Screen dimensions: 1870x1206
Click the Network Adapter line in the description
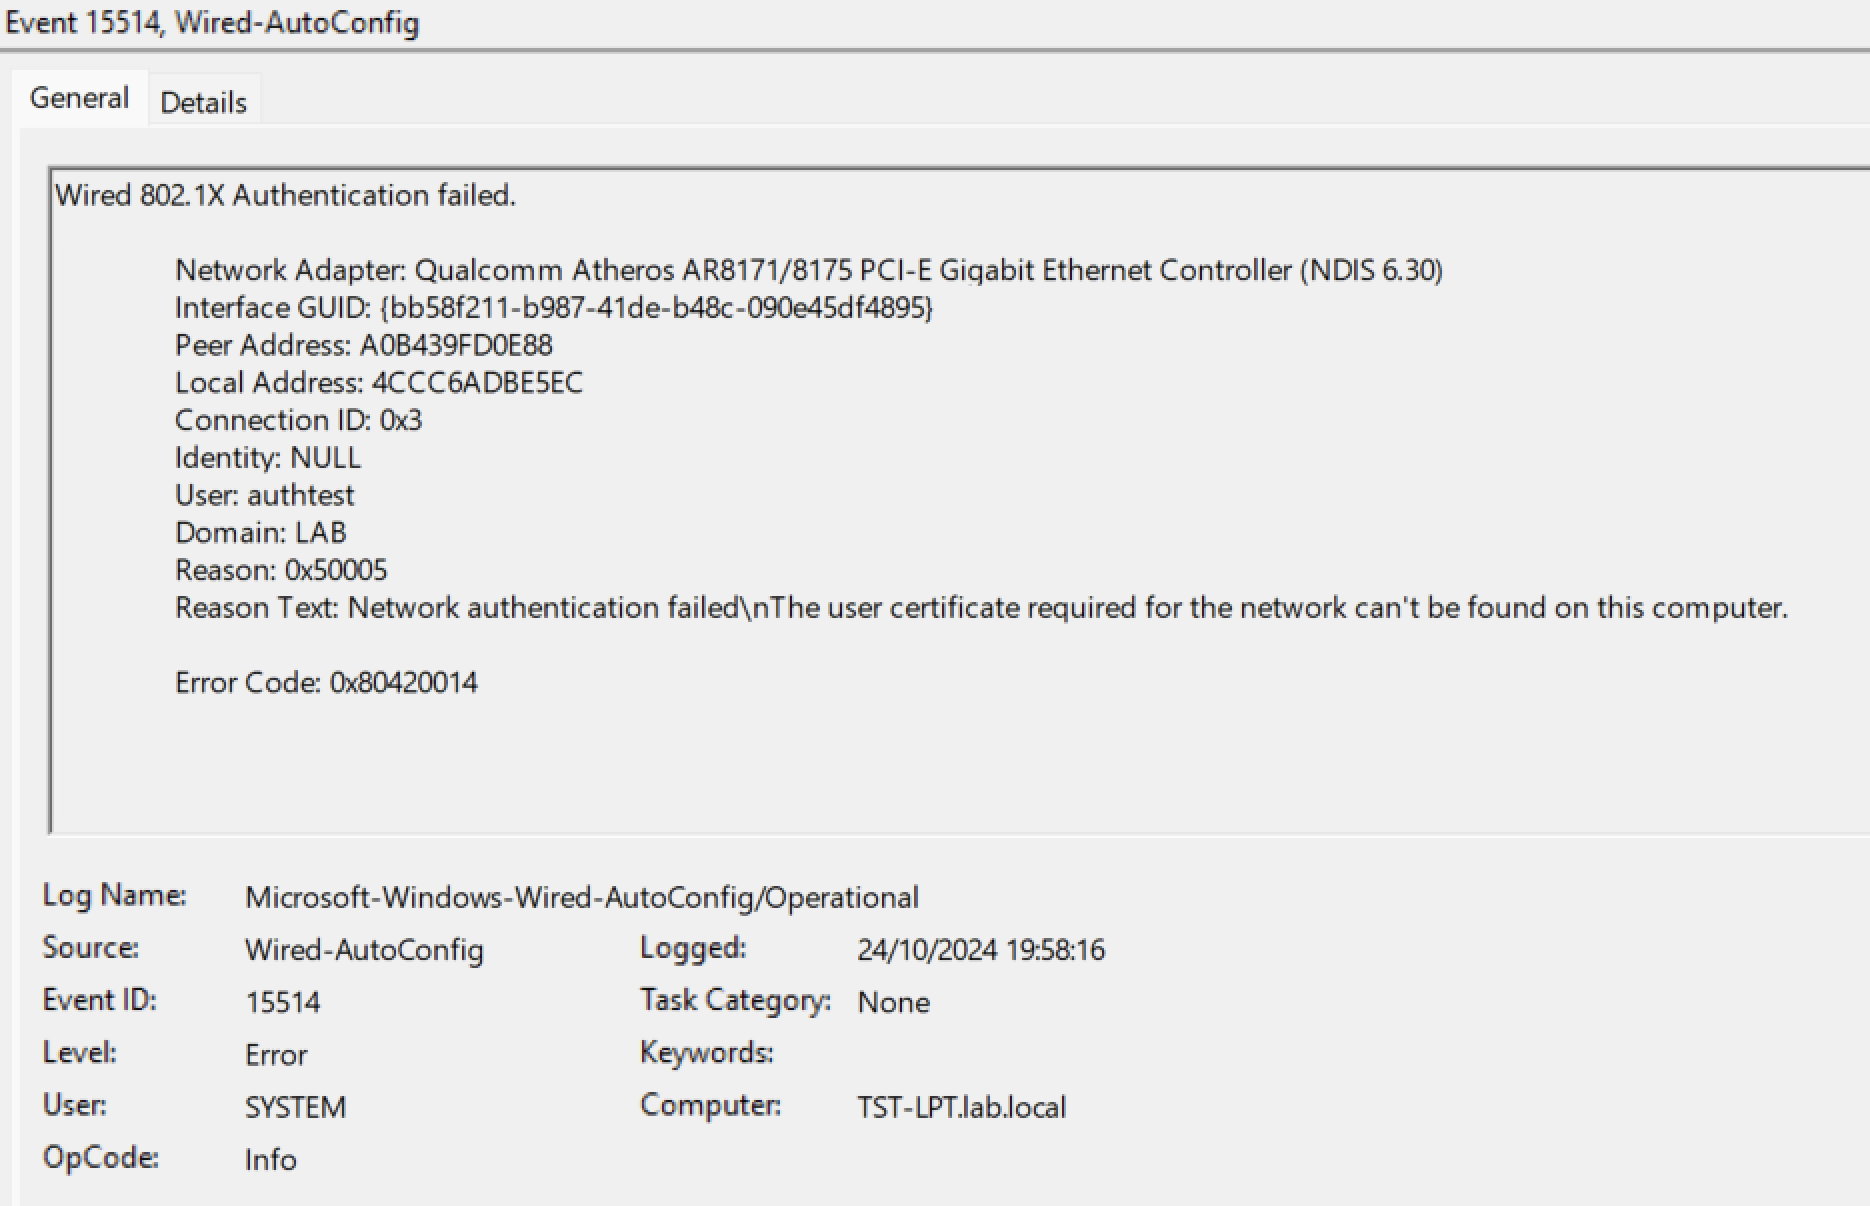pyautogui.click(x=808, y=270)
